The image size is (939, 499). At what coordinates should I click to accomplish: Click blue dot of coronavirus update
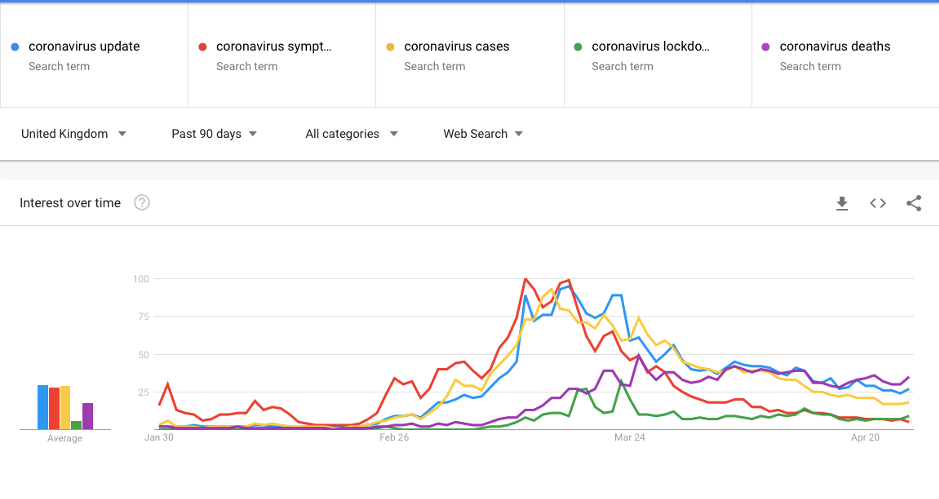pyautogui.click(x=14, y=47)
